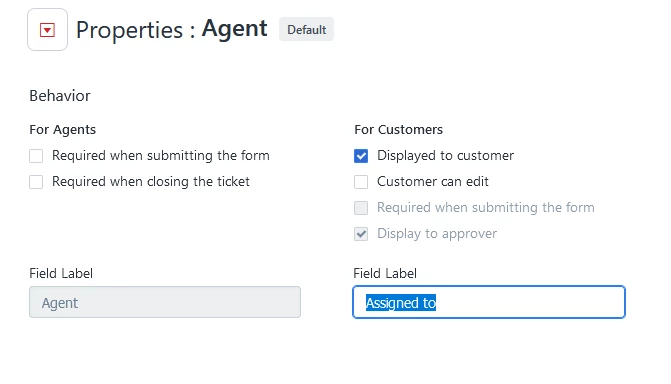
Task: Click the red dropdown field-type icon
Action: [48, 30]
